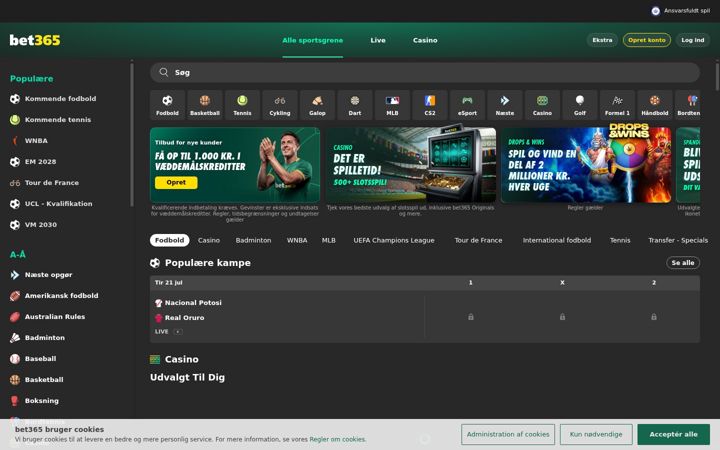This screenshot has height=450, width=720.
Task: Select the Dart board icon tile
Action: click(x=354, y=105)
